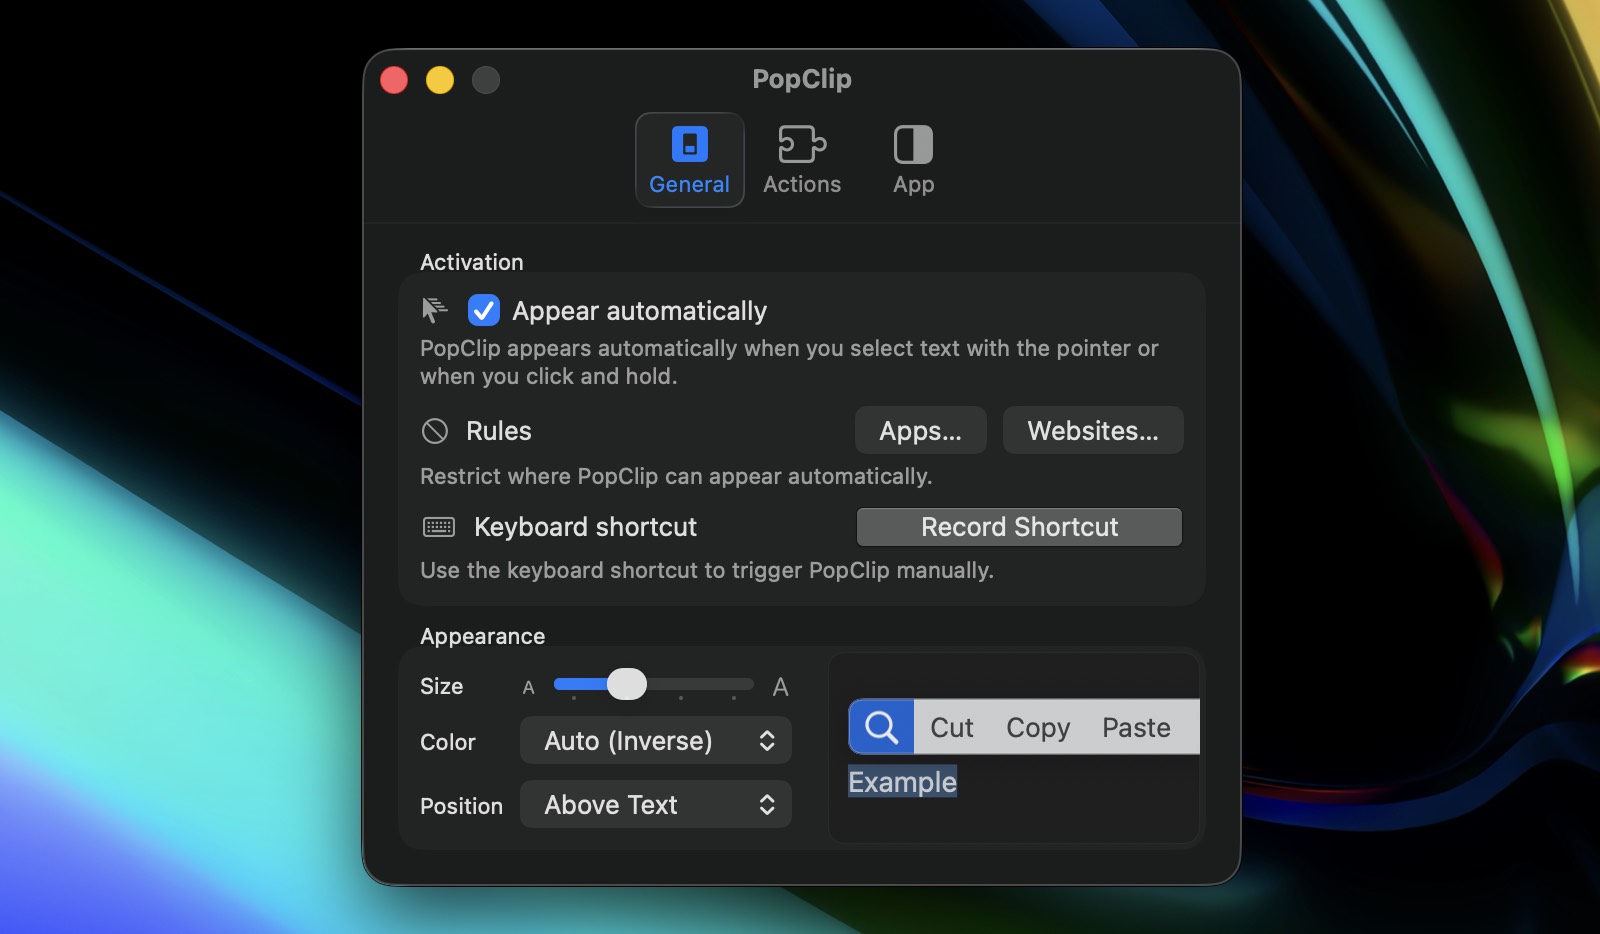Click the Size slider thumb
Image resolution: width=1600 pixels, height=934 pixels.
pos(627,685)
